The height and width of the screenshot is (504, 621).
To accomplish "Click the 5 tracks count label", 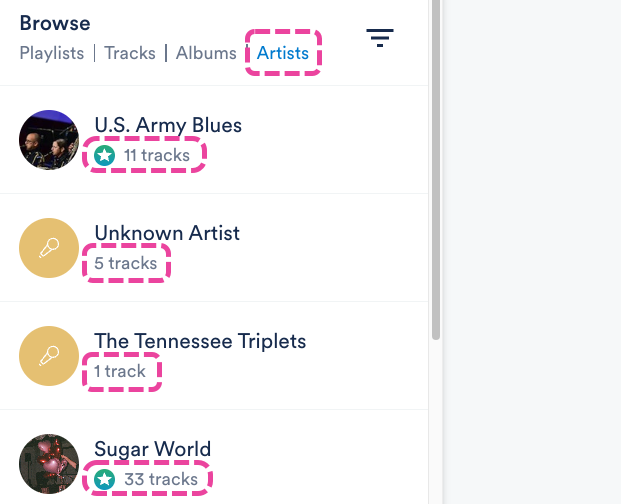I will tap(126, 264).
